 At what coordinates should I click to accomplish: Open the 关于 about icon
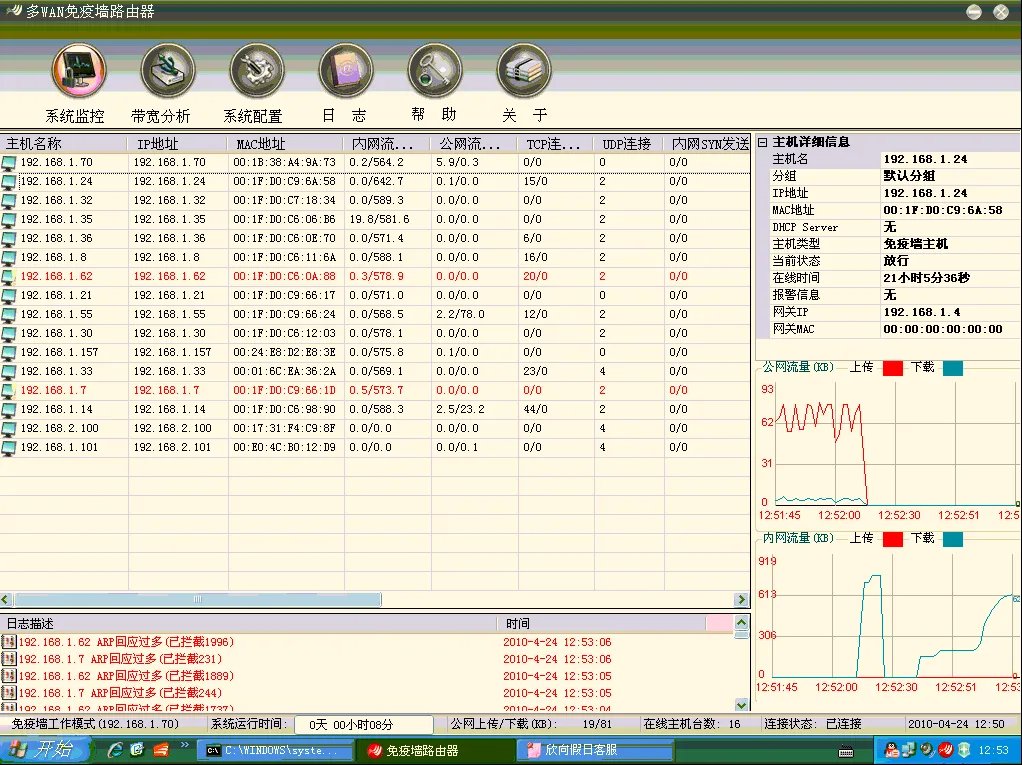click(524, 70)
